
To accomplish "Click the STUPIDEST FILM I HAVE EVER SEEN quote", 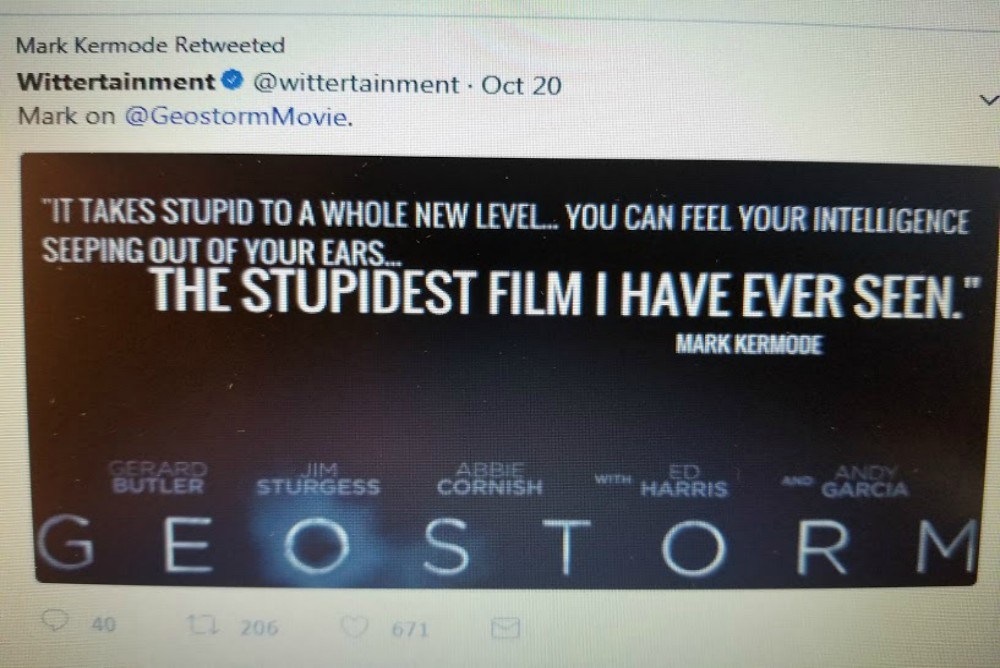I will 564,292.
